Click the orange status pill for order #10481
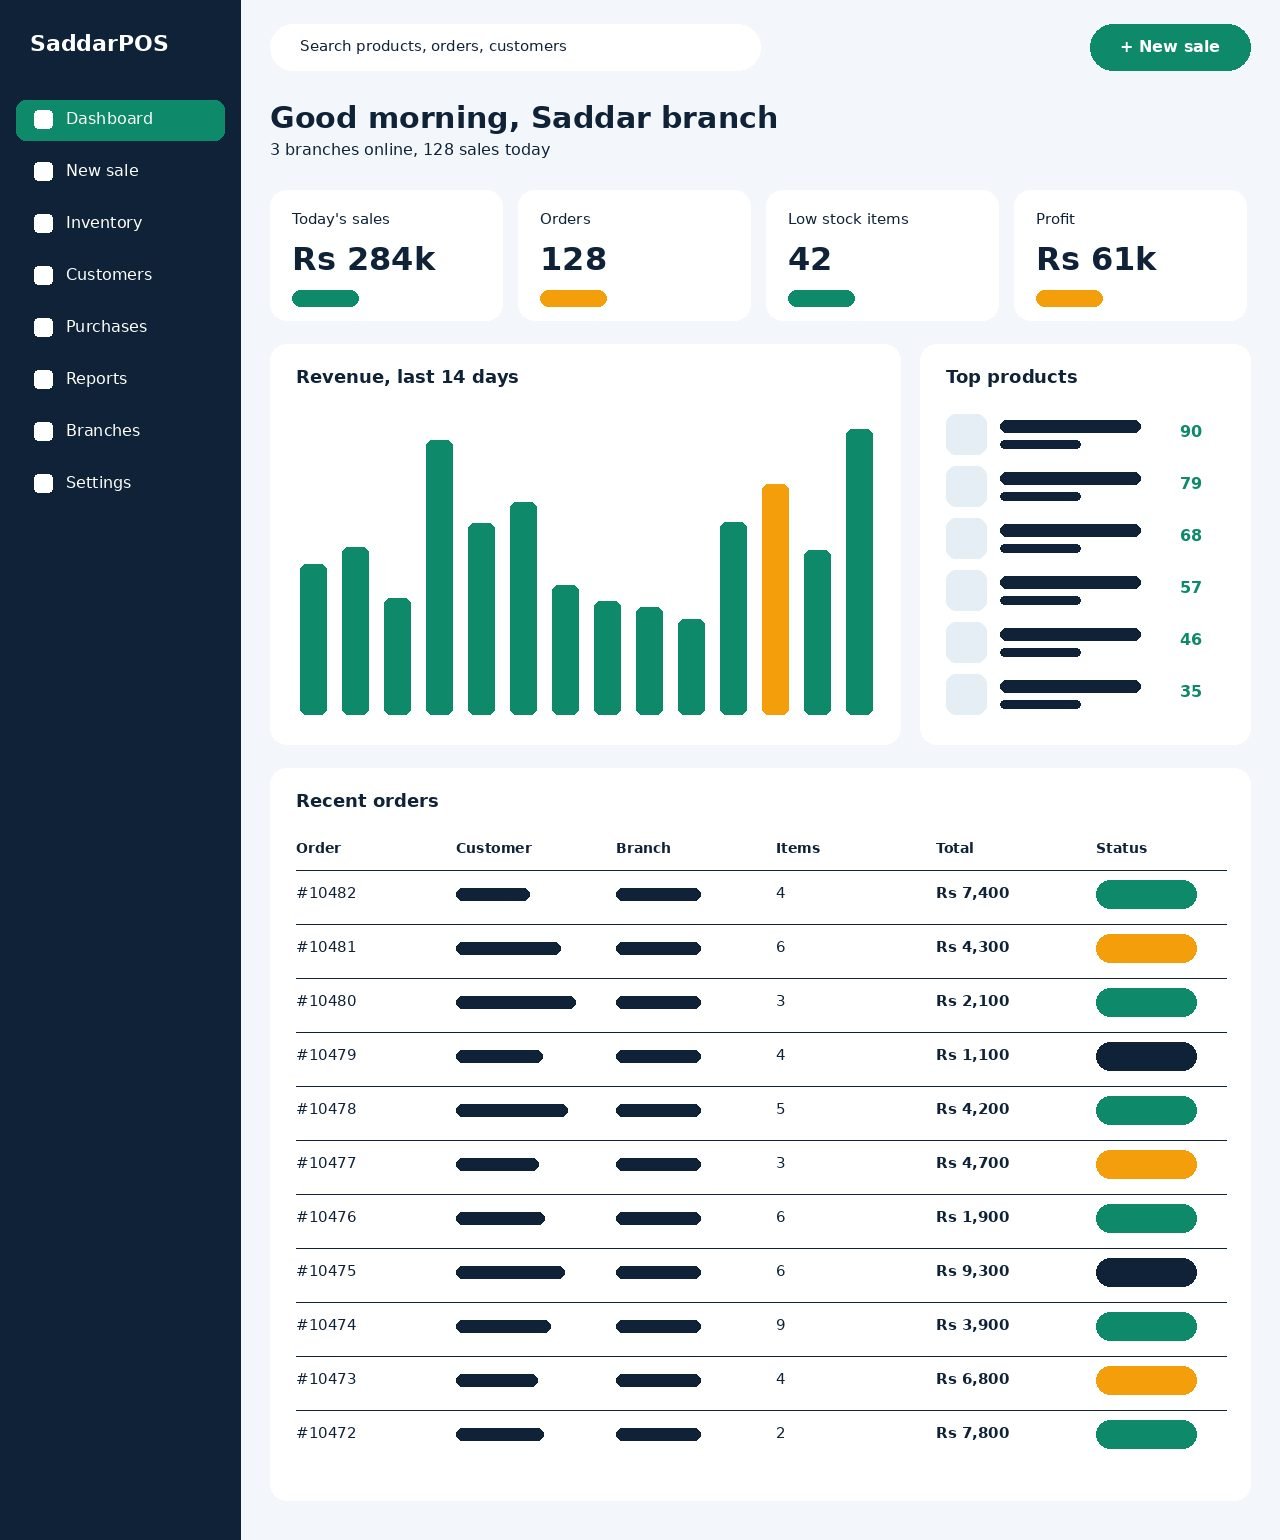 click(1146, 949)
